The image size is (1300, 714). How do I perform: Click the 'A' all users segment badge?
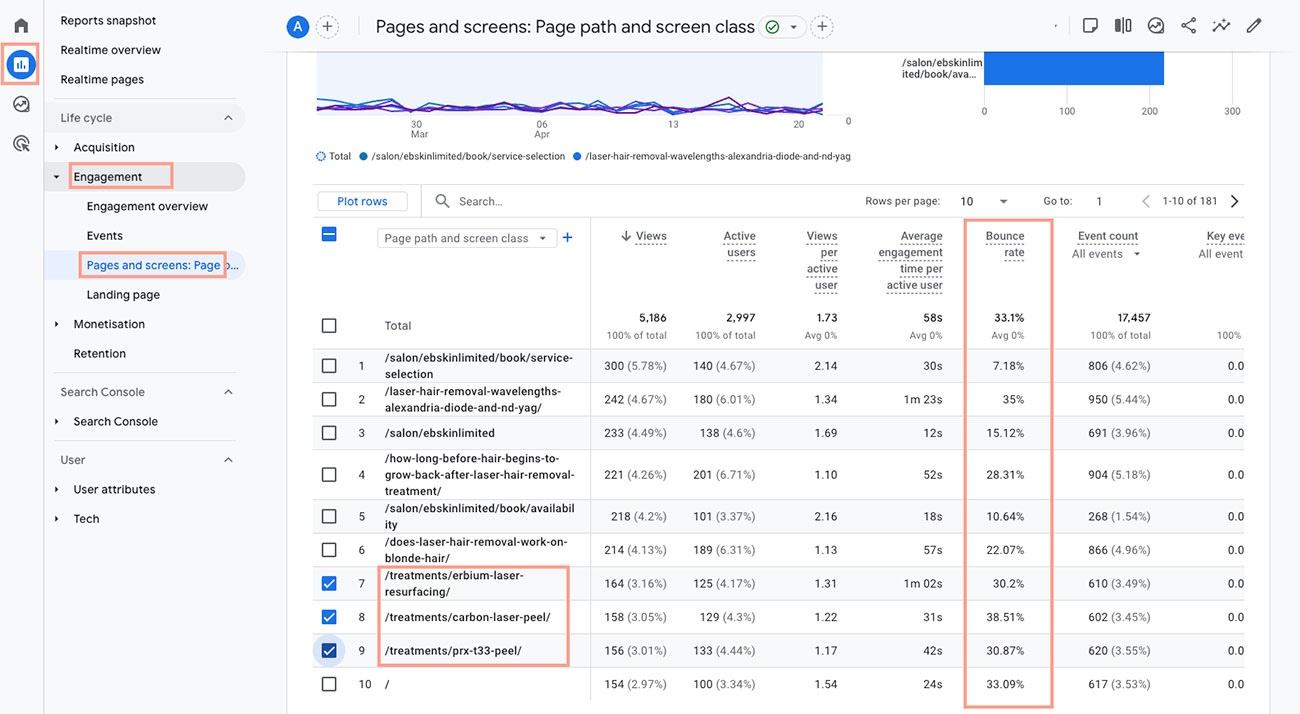[297, 27]
